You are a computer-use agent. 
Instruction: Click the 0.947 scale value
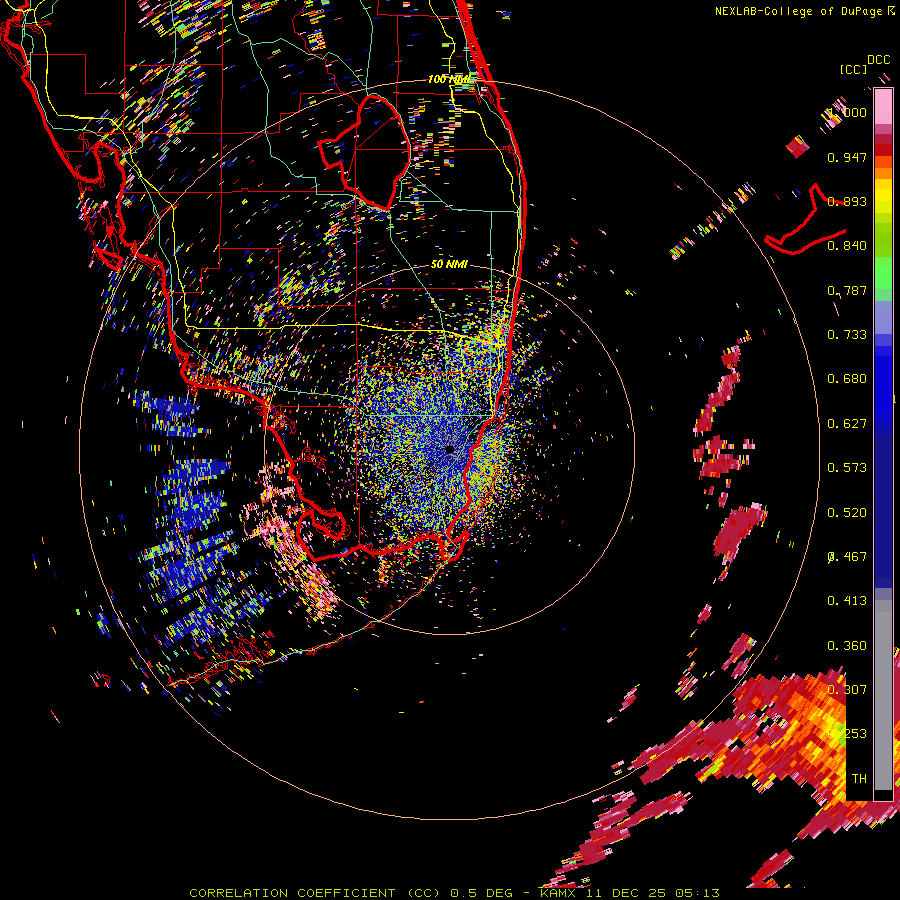coord(847,157)
